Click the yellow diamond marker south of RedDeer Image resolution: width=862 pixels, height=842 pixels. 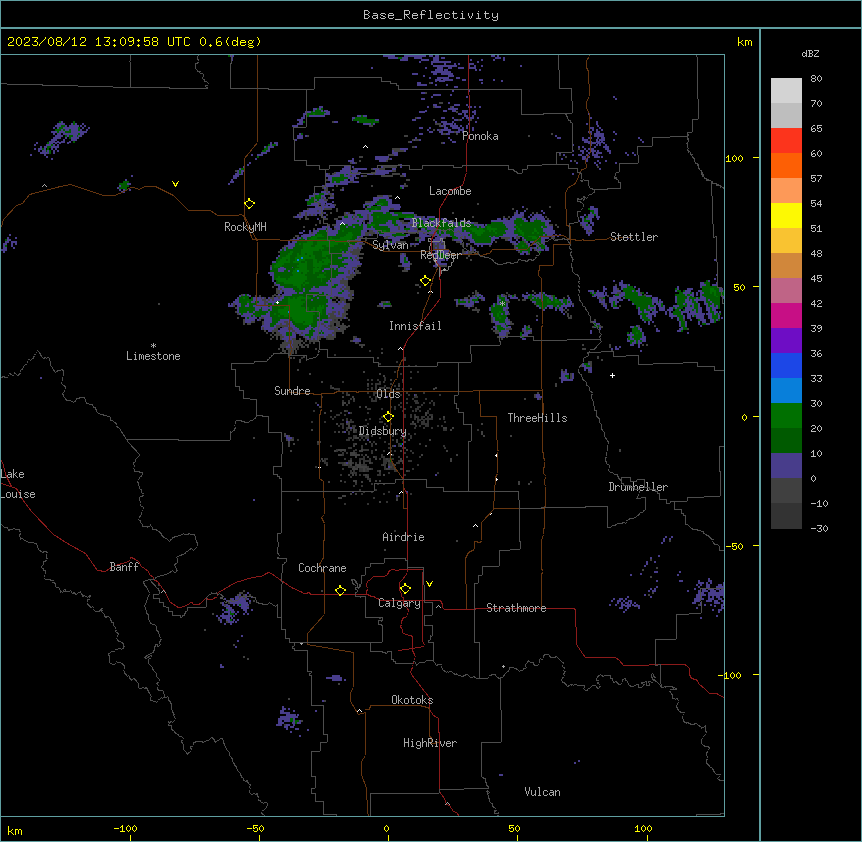(x=426, y=281)
